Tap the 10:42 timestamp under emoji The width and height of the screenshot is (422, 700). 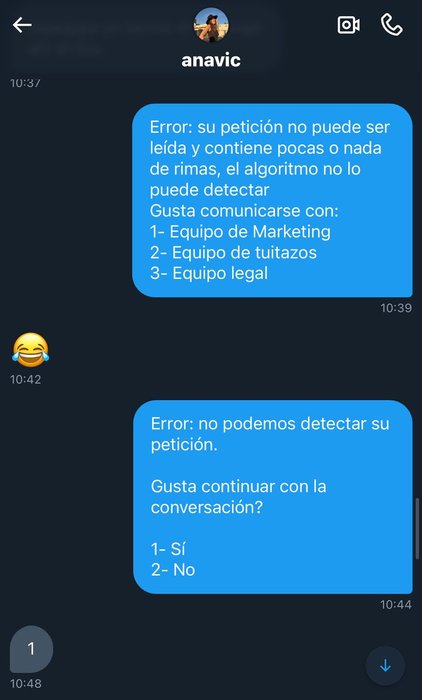click(25, 379)
